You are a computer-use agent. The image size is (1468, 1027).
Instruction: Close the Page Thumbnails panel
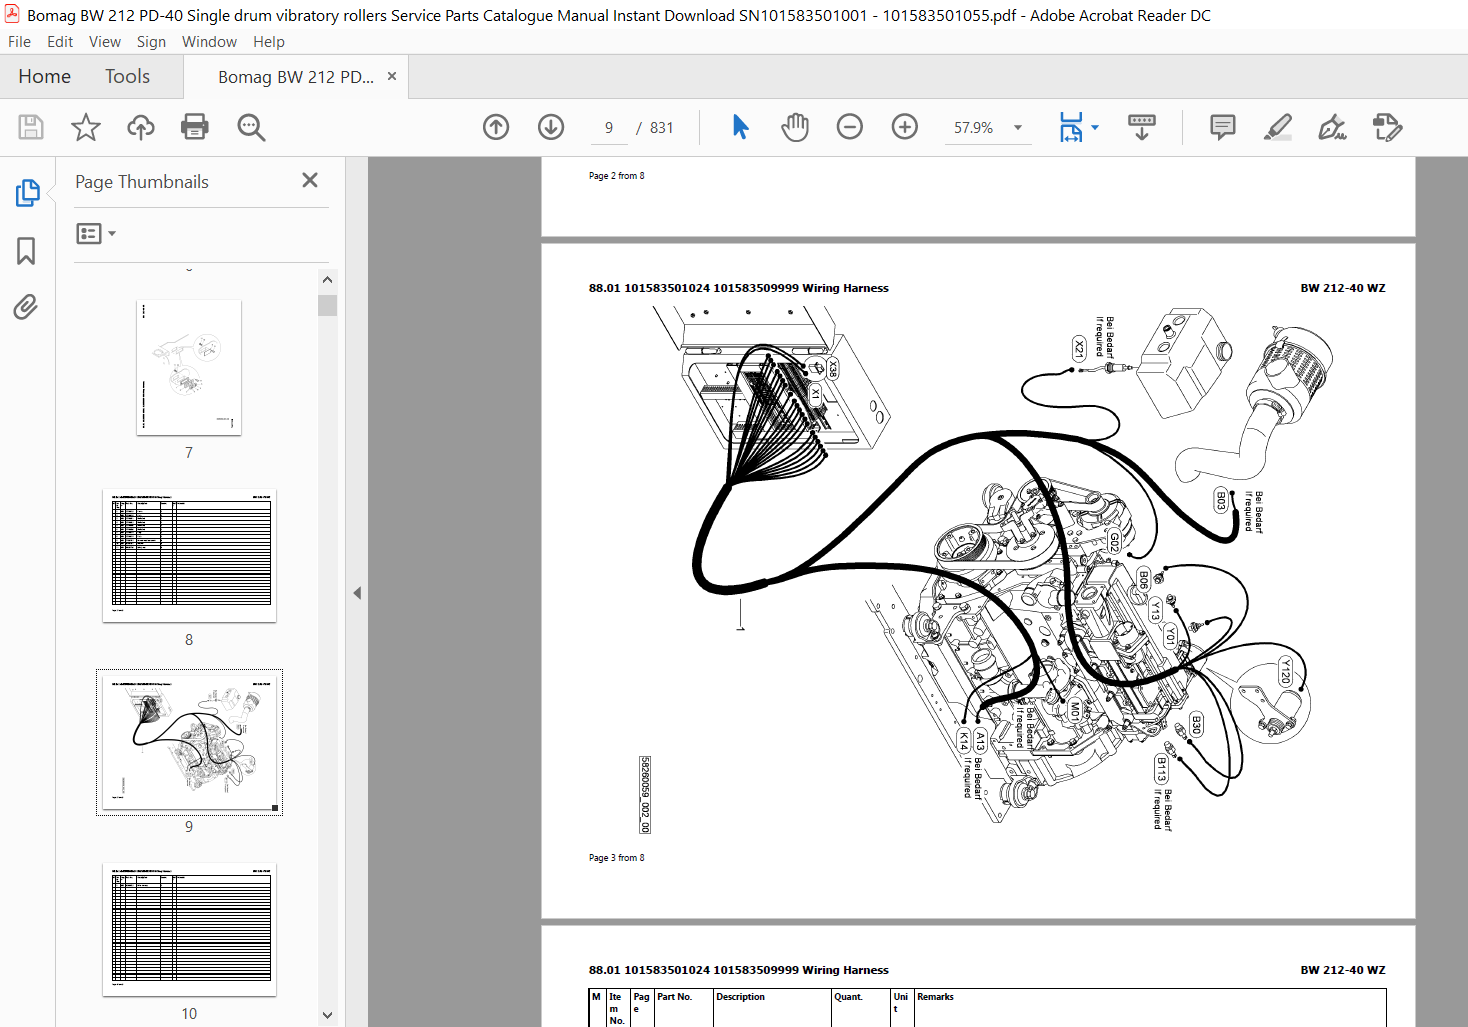[310, 180]
